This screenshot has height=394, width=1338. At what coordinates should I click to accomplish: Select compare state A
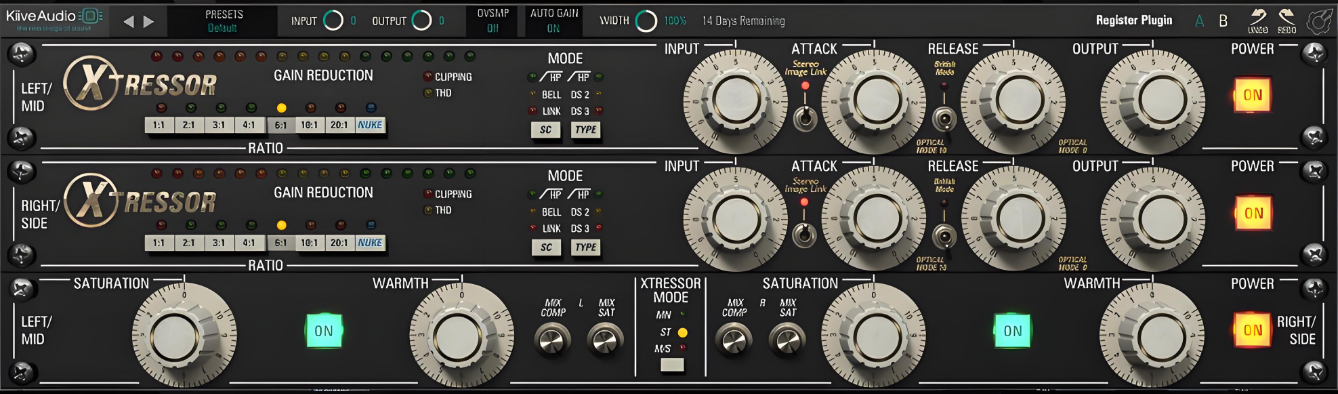coord(1200,21)
